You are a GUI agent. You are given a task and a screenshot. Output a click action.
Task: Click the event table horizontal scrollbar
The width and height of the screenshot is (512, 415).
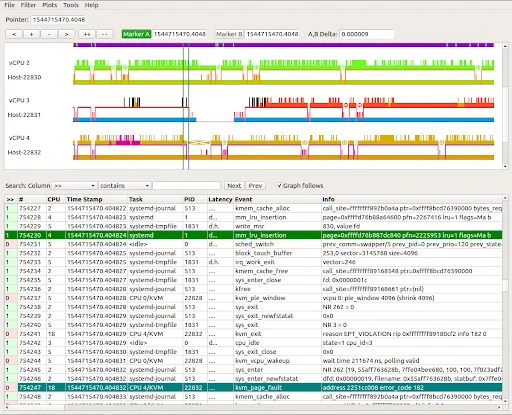253,407
